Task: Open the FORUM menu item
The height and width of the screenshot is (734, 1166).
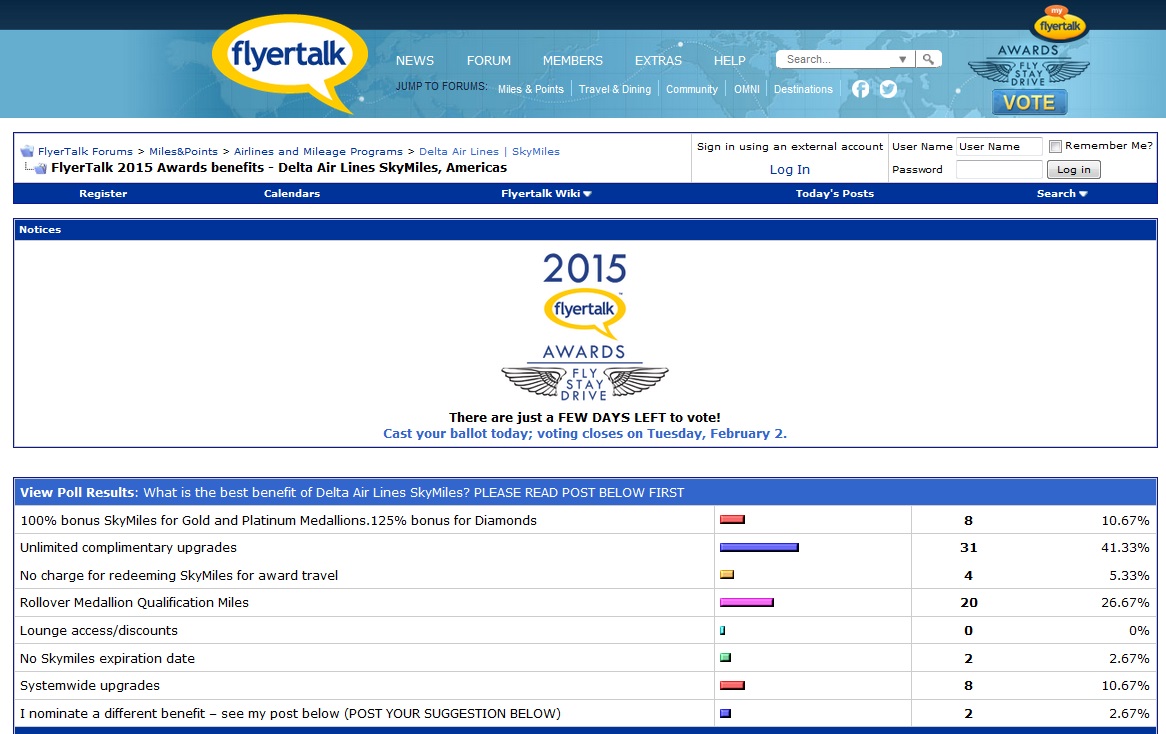Action: pos(488,61)
